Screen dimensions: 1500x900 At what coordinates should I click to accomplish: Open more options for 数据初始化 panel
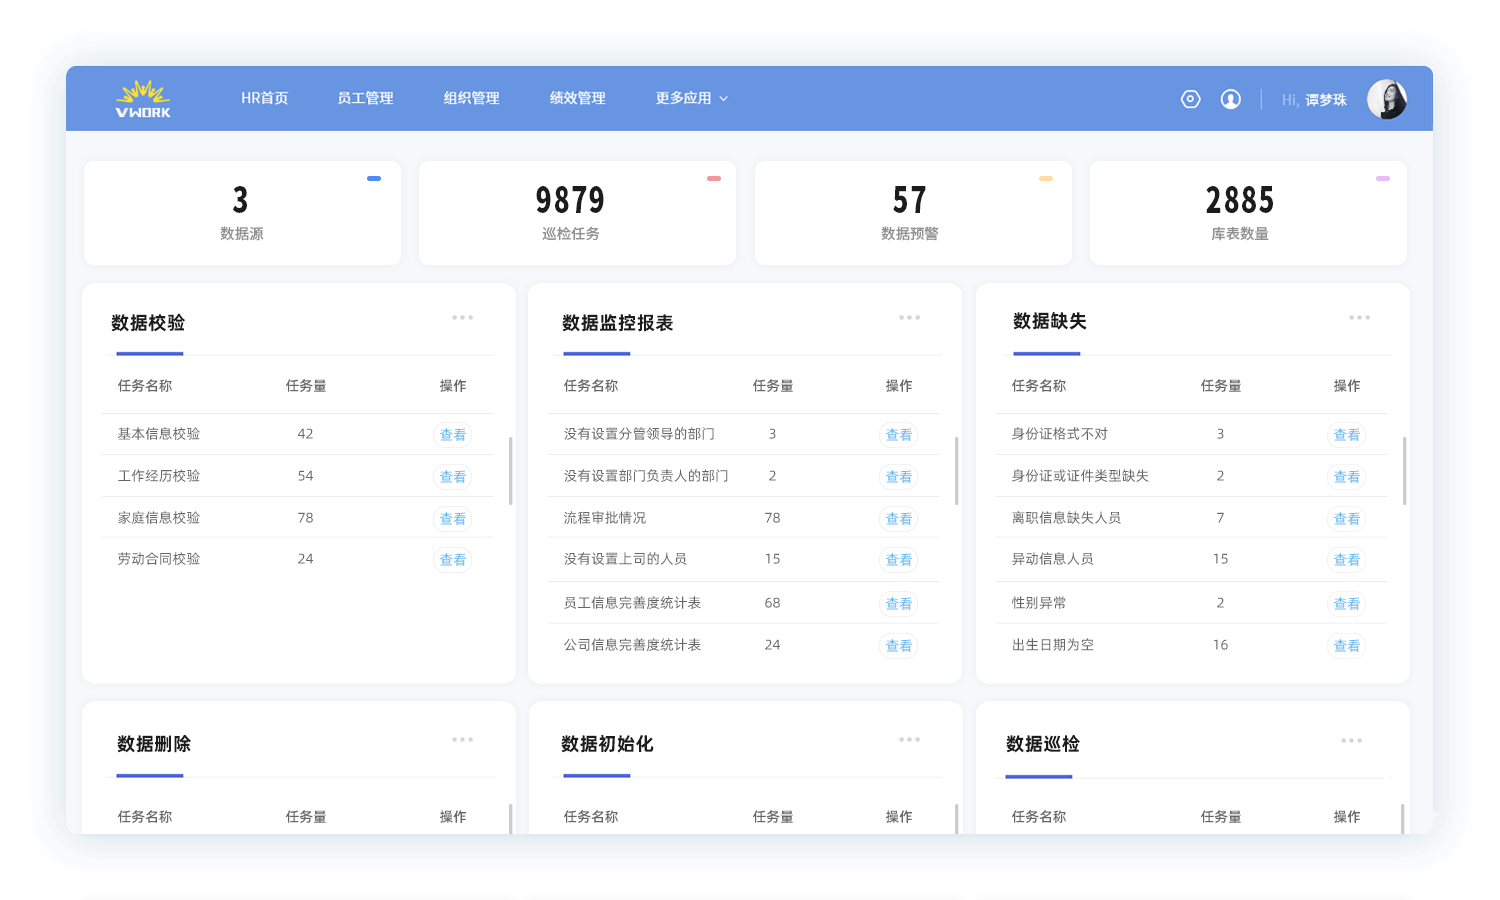pyautogui.click(x=909, y=740)
